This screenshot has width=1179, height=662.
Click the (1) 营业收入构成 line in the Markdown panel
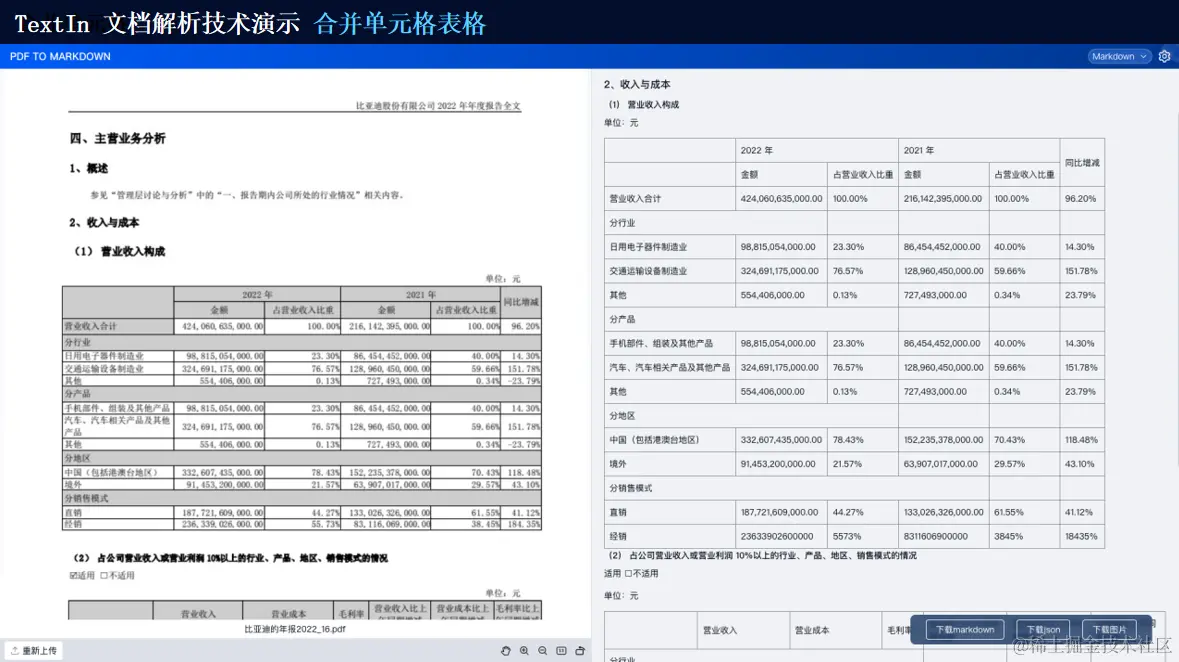(644, 105)
